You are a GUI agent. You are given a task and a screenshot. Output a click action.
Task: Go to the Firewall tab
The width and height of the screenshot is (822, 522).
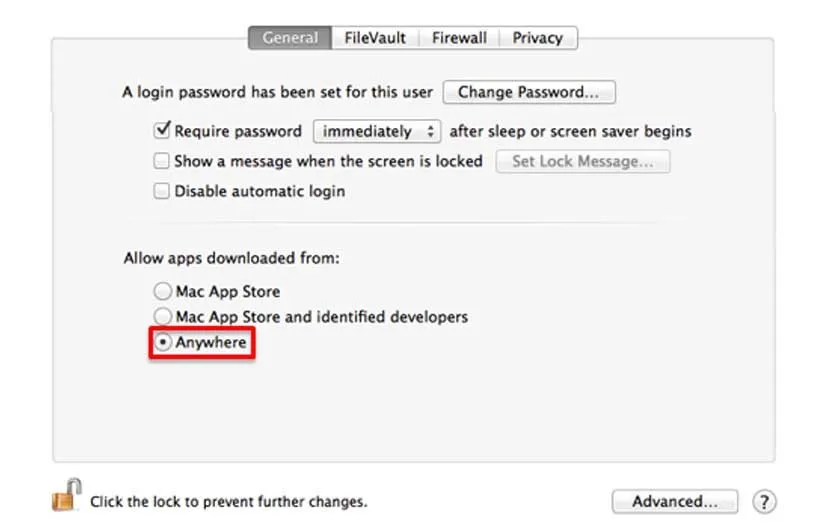pyautogui.click(x=459, y=38)
